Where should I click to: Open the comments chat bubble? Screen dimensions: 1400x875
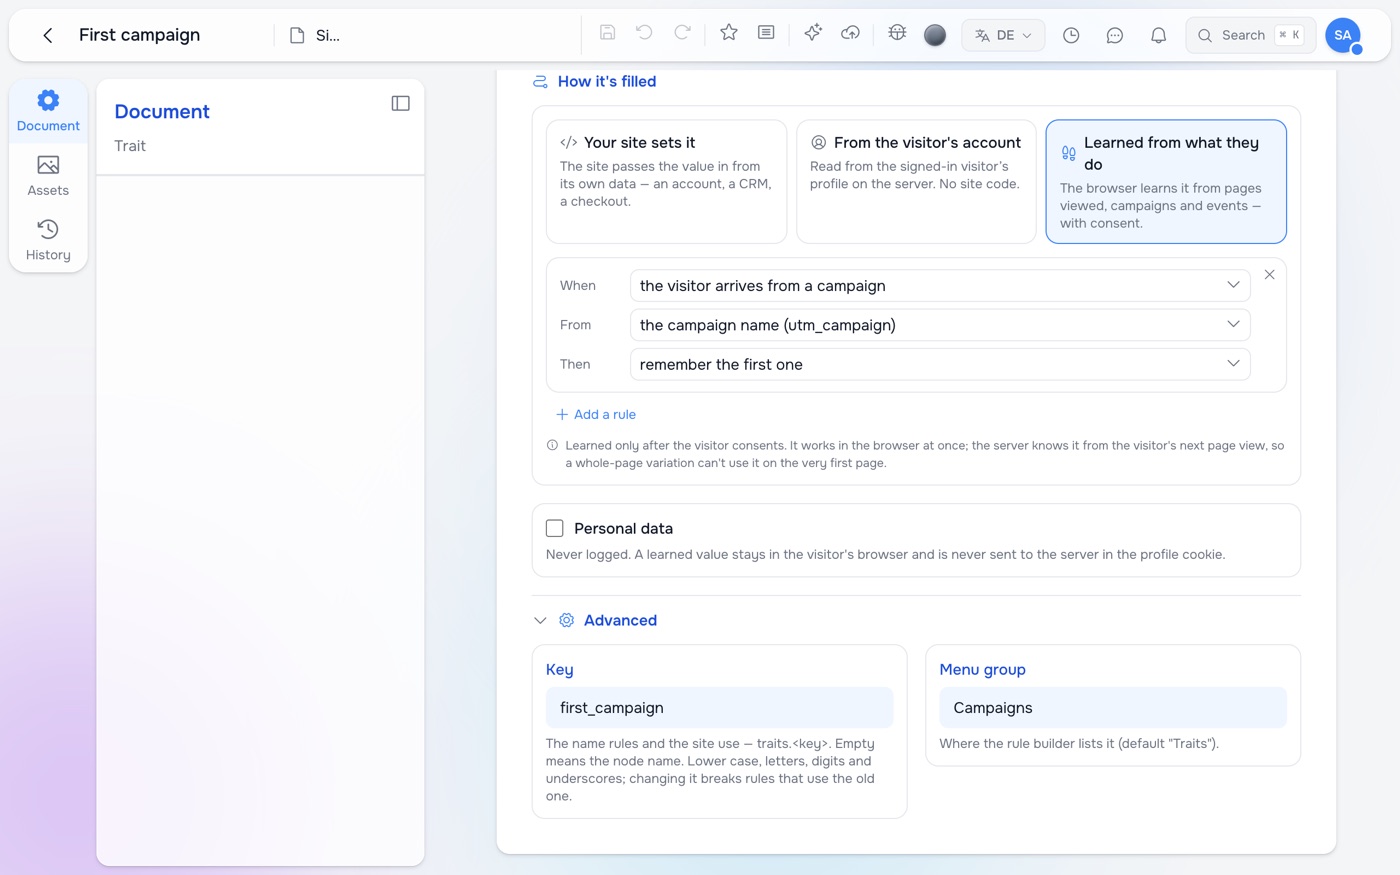1115,35
